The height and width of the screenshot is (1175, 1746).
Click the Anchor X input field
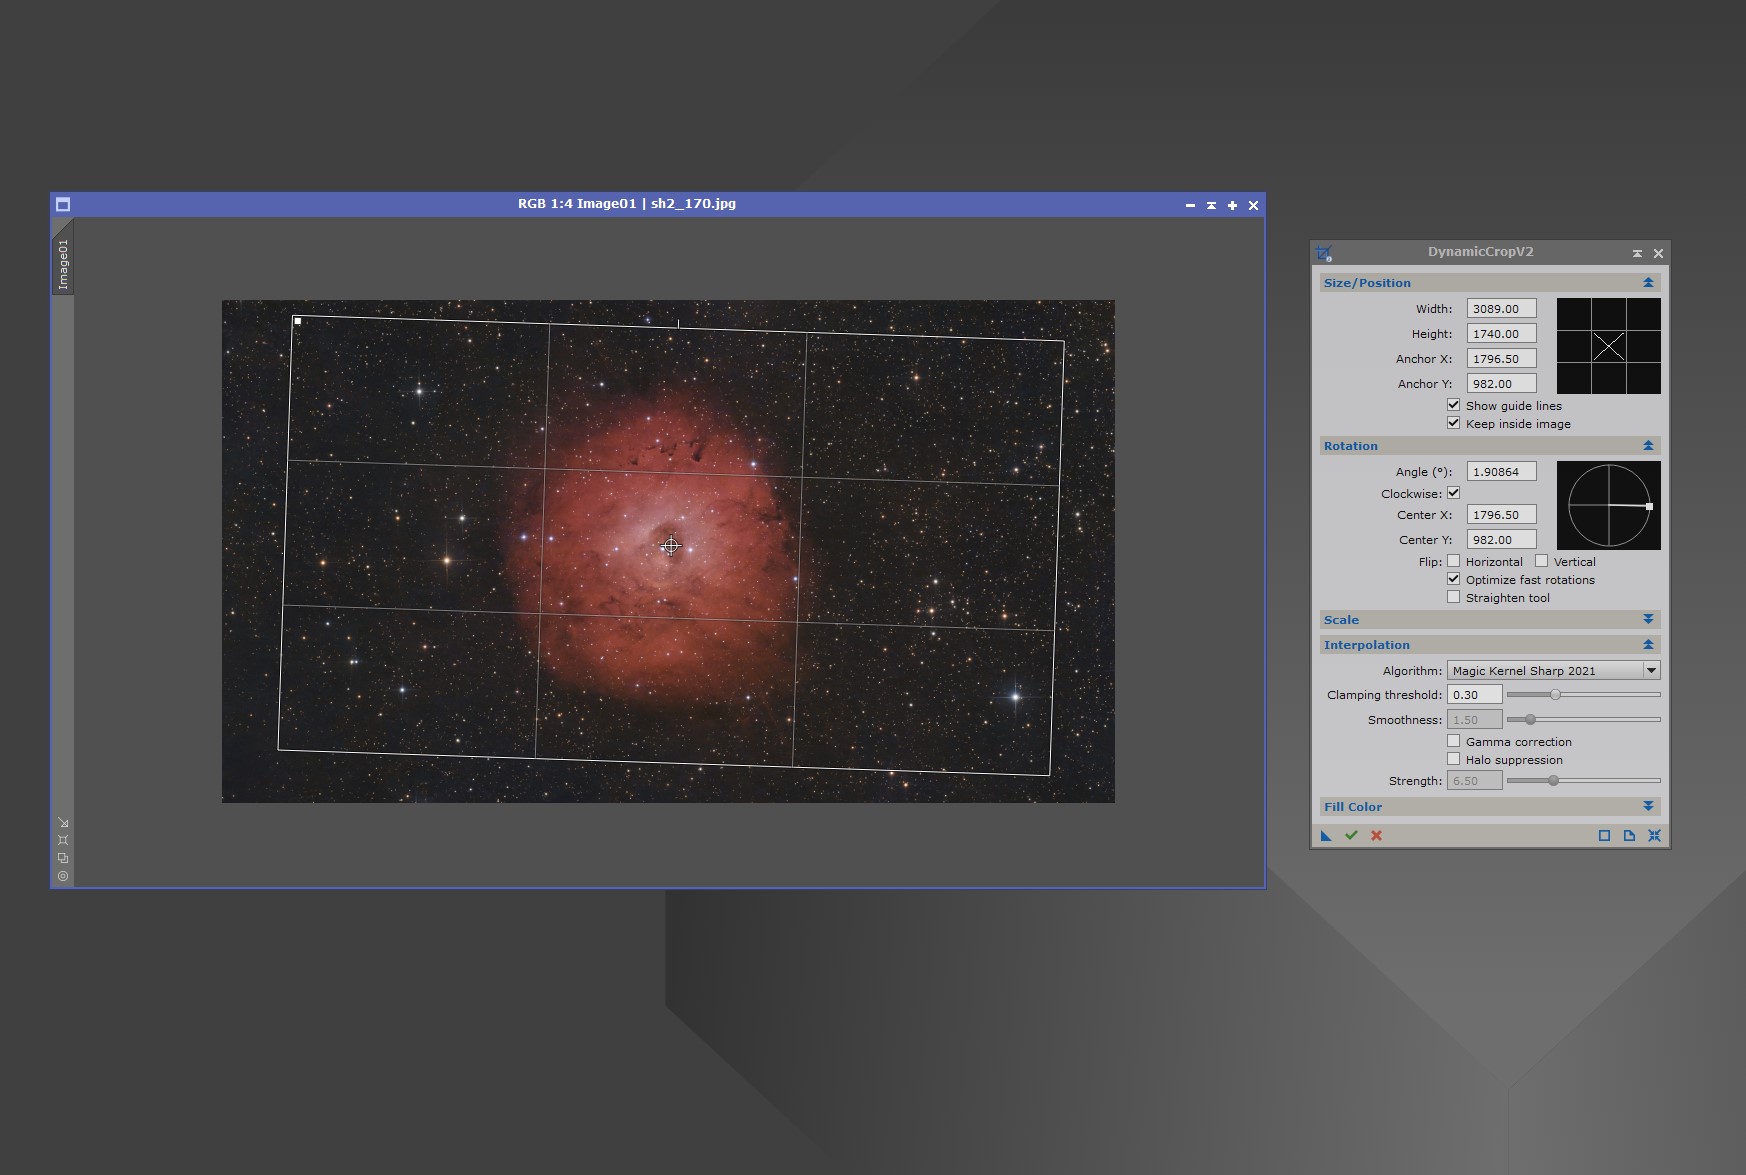[1501, 359]
